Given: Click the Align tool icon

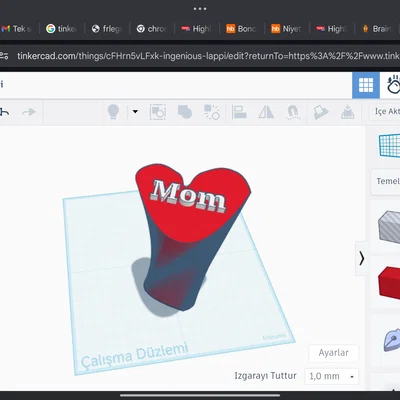Looking at the screenshot, I should [239, 112].
